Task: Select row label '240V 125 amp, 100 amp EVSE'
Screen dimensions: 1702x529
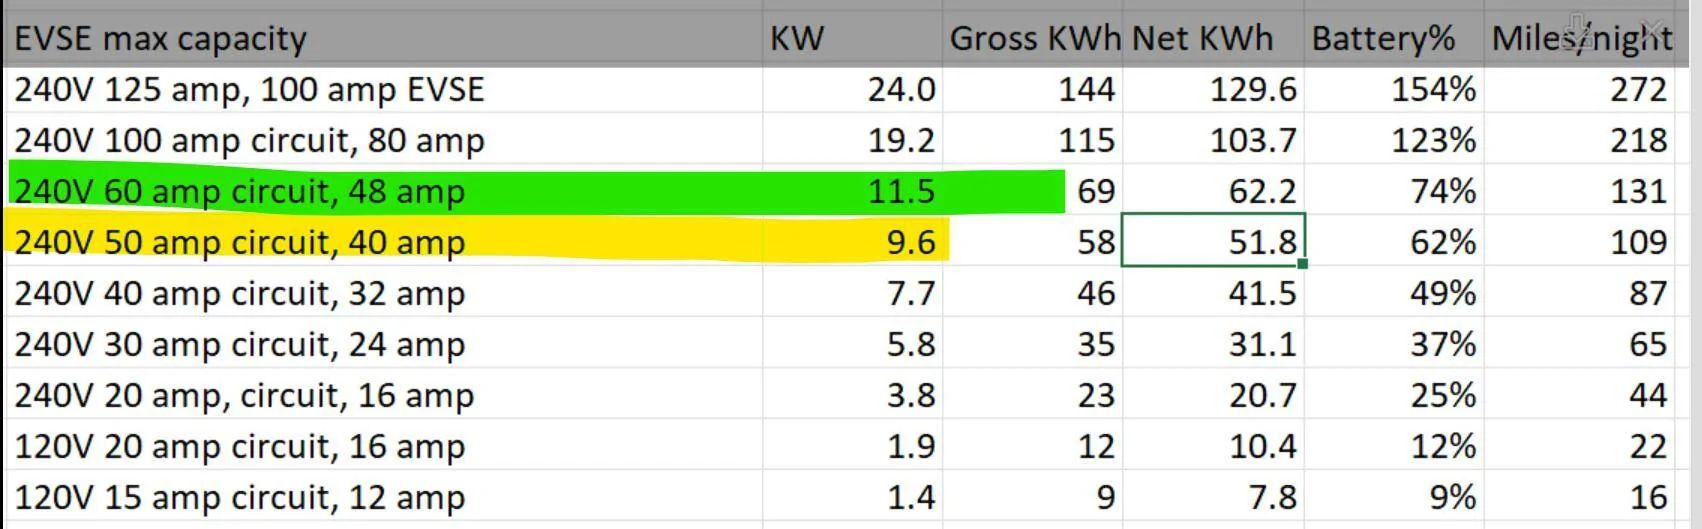Action: [x=249, y=90]
